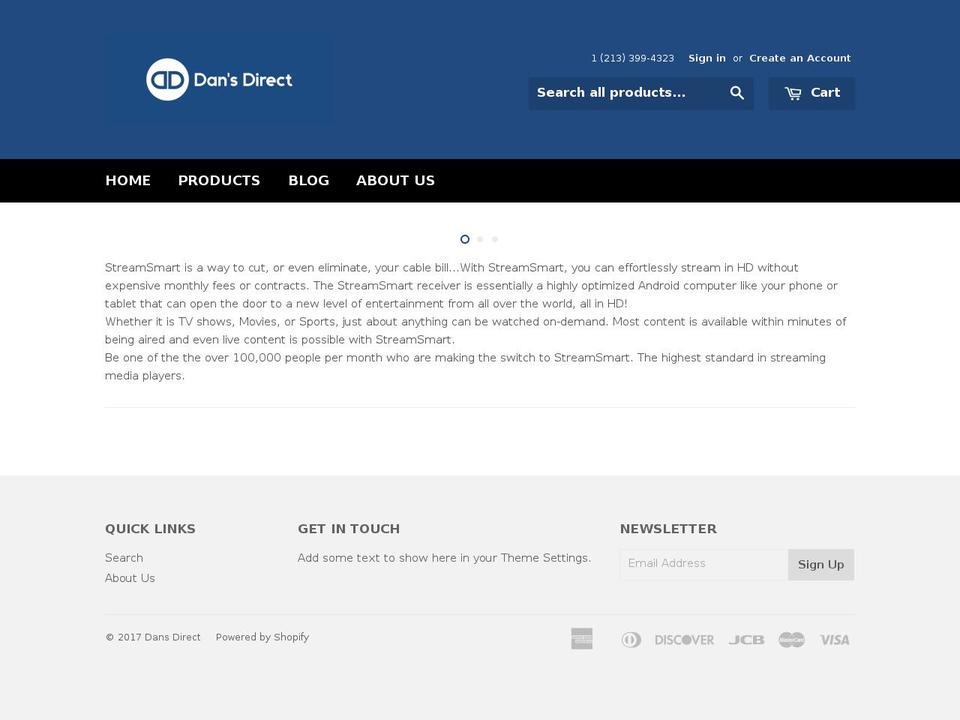Select the second slideshow dot

(480, 239)
